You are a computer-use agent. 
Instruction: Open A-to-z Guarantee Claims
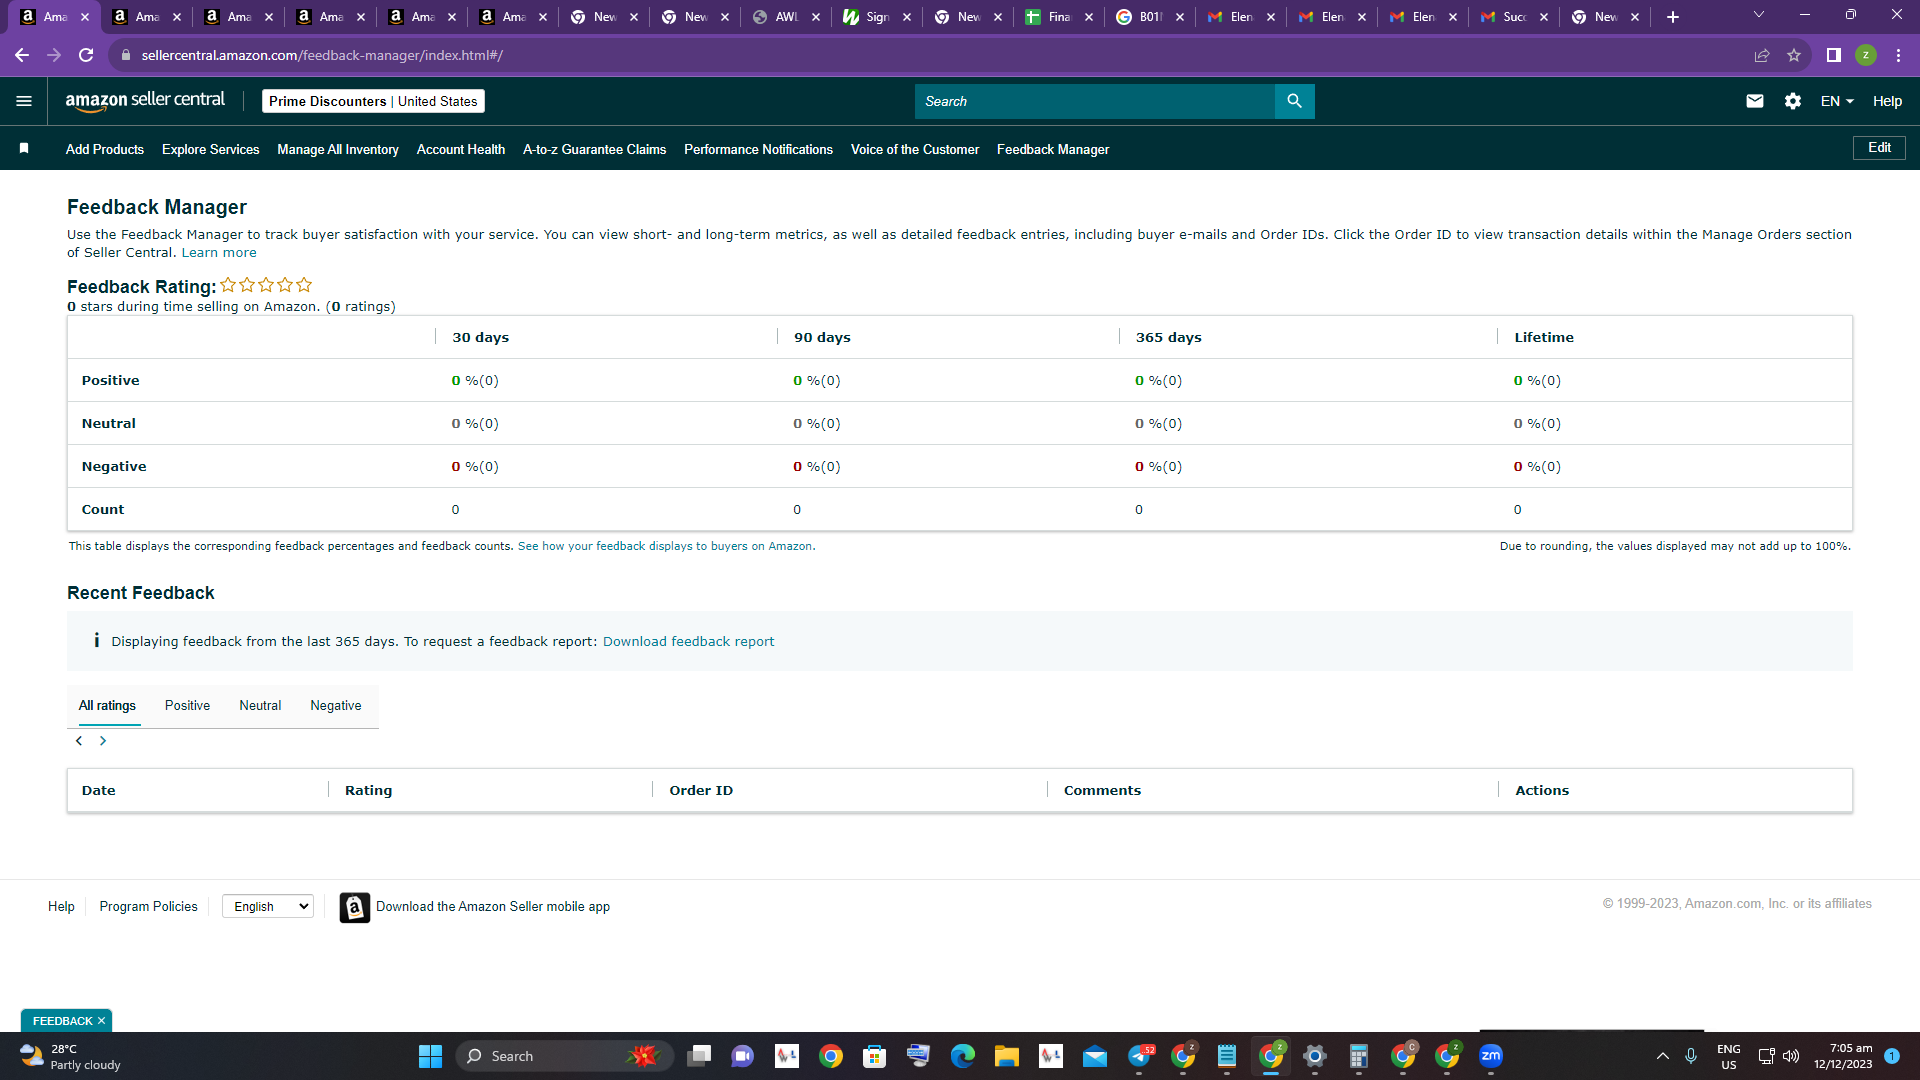point(594,149)
